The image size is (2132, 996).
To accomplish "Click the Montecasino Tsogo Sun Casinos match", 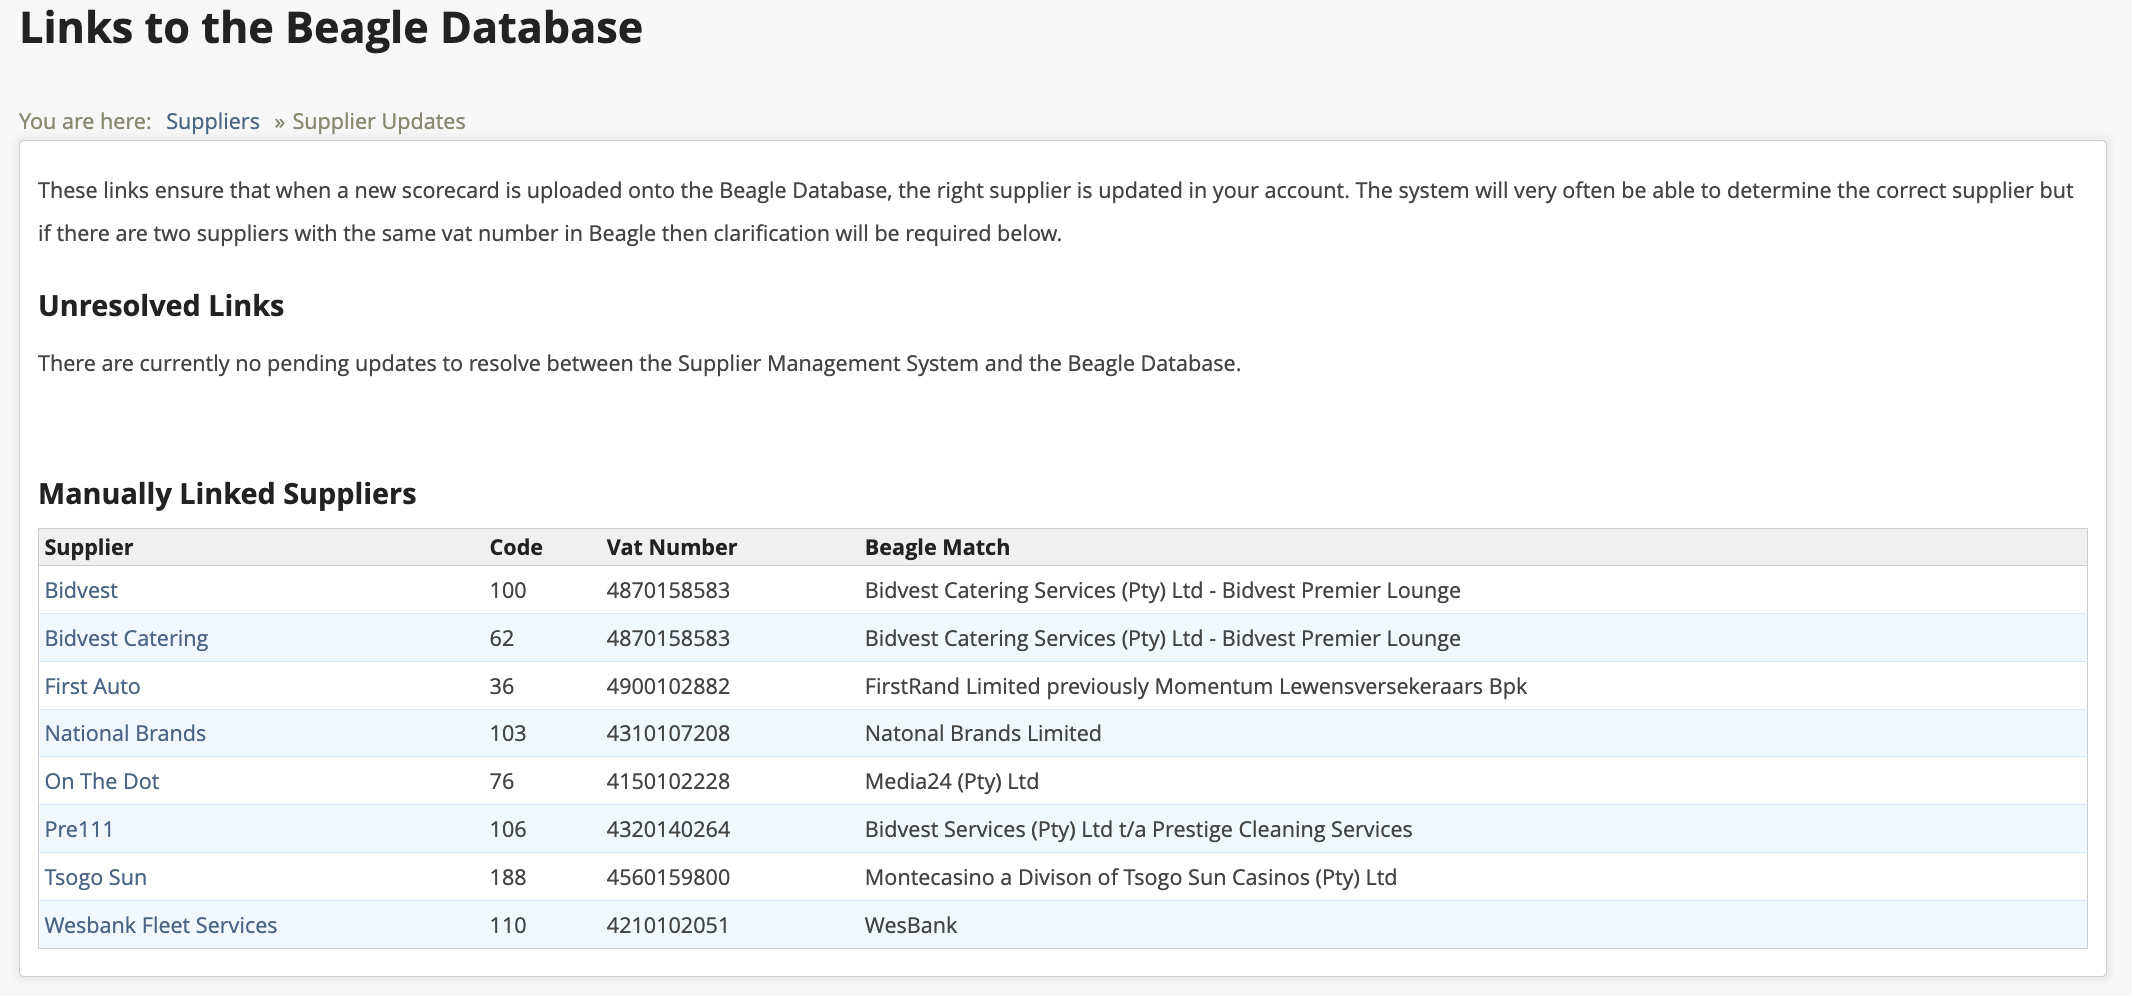I will pos(1131,877).
